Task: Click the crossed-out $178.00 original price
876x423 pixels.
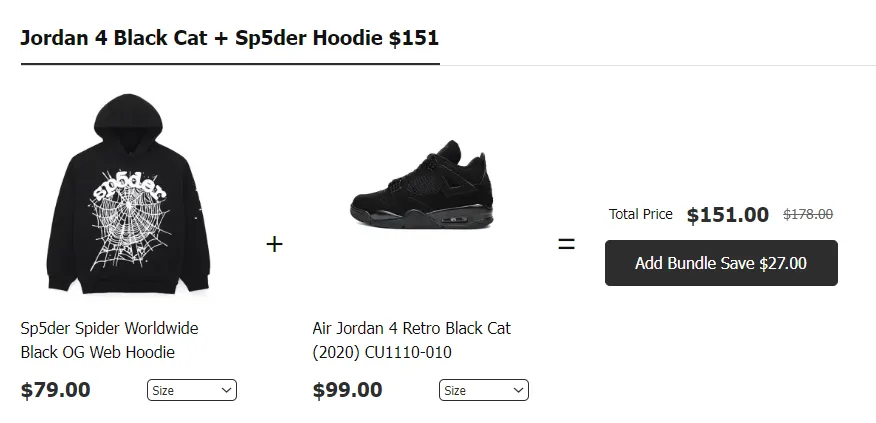Action: coord(808,214)
